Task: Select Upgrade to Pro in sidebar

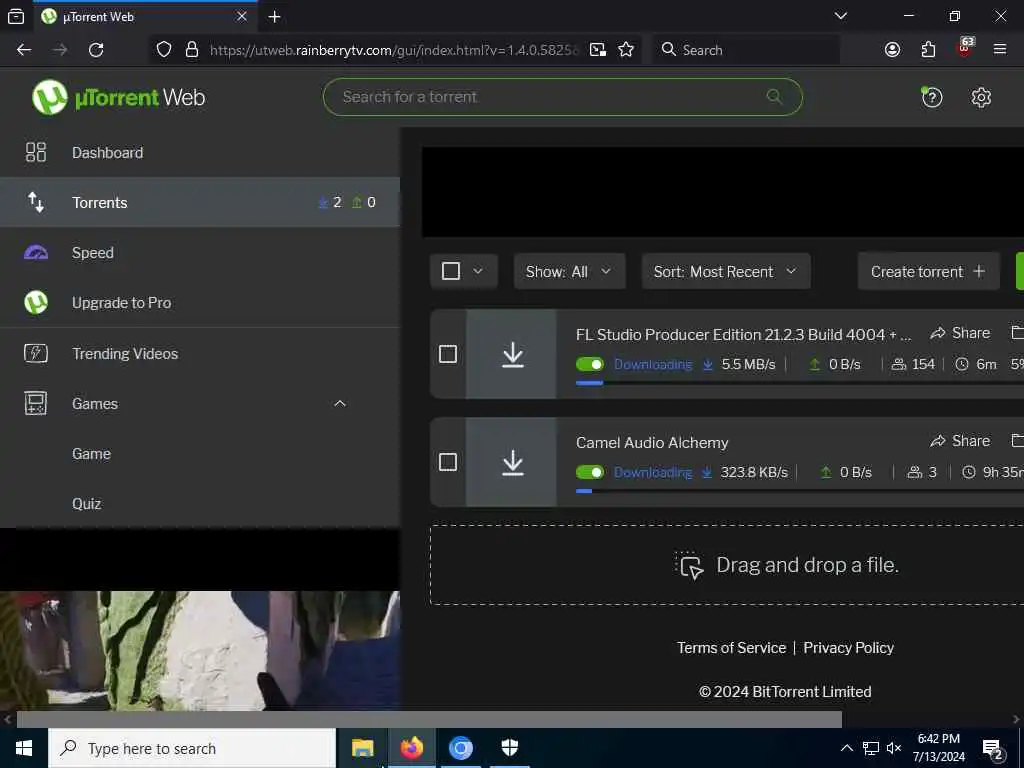Action: tap(200, 303)
